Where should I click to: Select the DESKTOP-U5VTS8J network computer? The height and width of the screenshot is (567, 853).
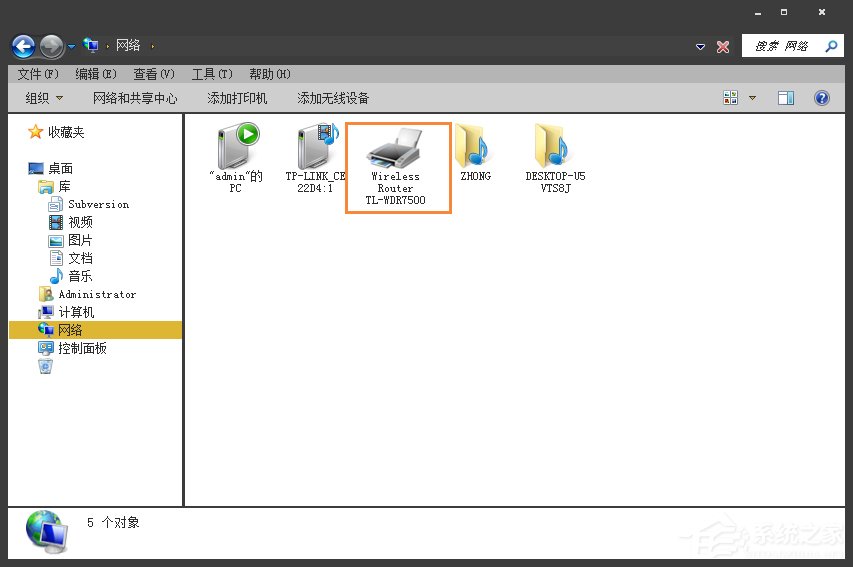point(555,148)
